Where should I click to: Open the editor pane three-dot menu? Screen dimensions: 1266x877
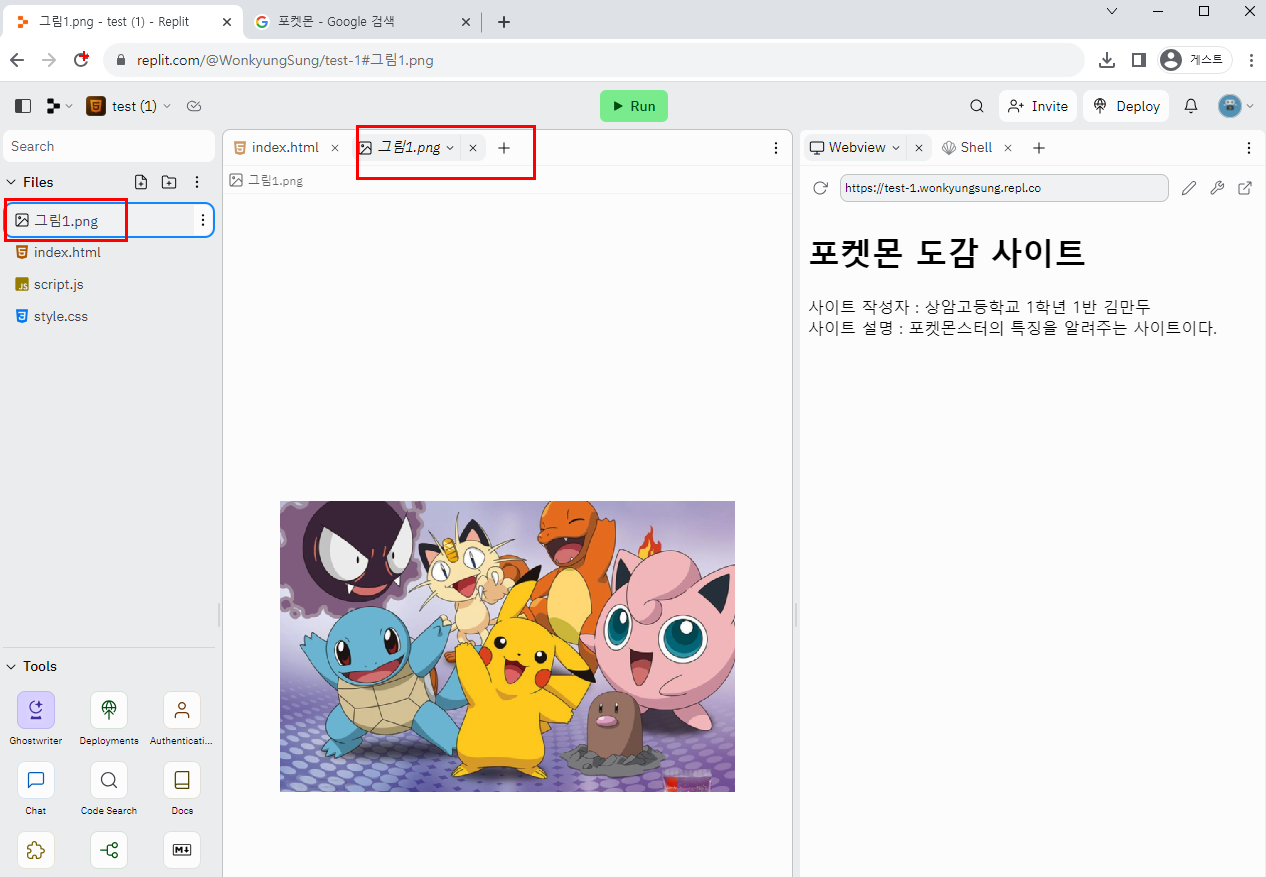[x=776, y=148]
